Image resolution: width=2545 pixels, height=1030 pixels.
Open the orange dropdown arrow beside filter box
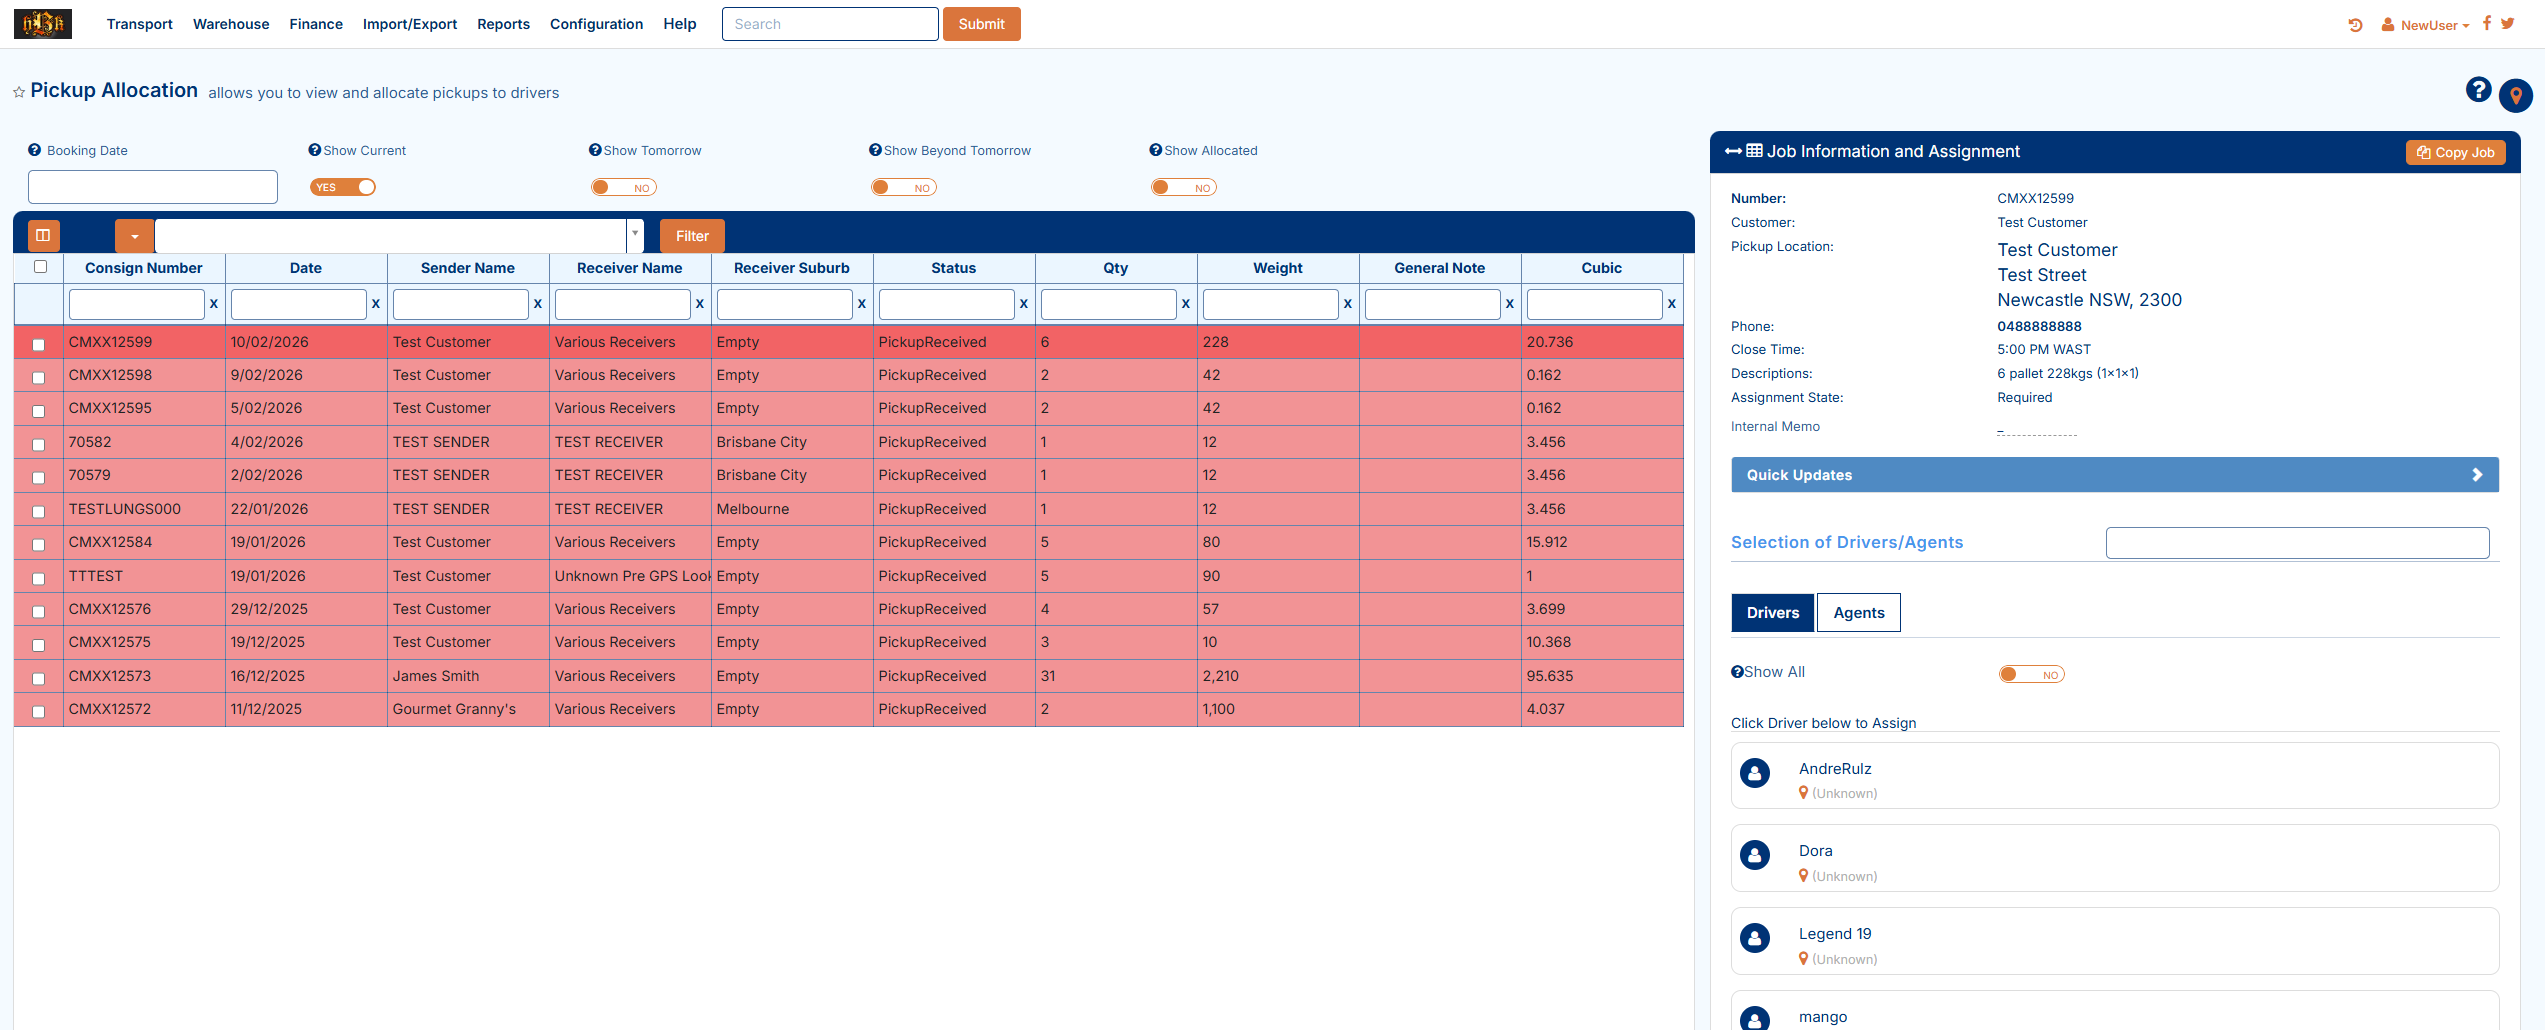tap(134, 236)
